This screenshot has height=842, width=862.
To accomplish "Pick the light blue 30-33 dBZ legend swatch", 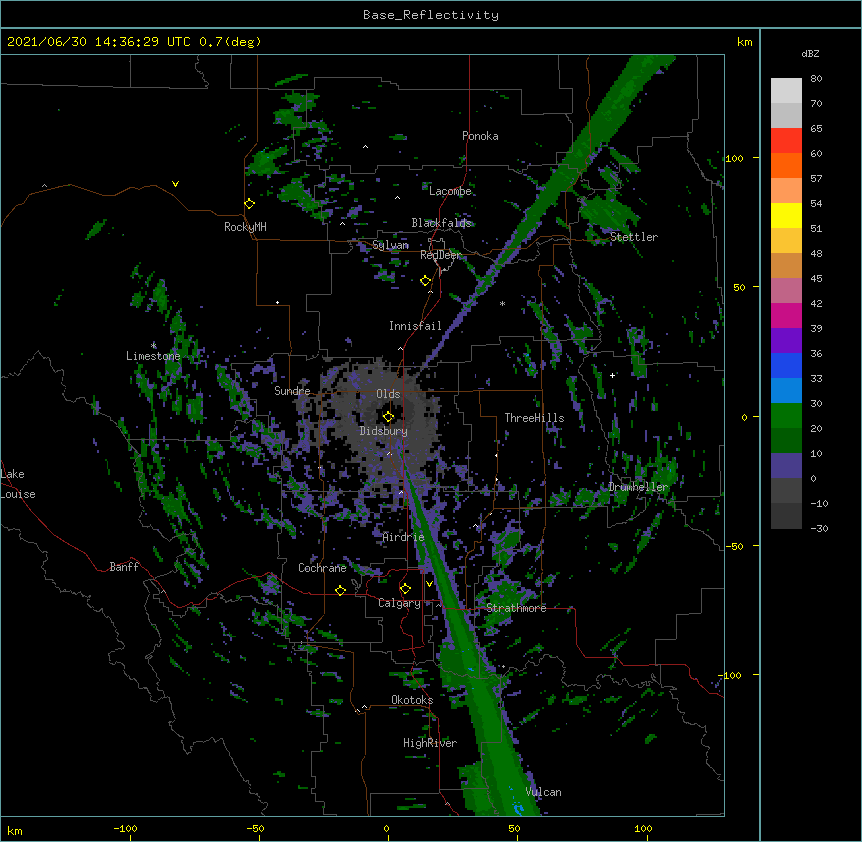I will pos(786,391).
